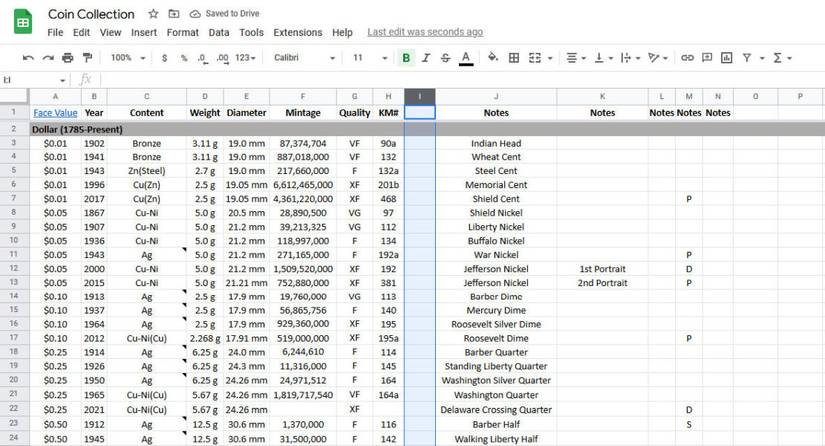The height and width of the screenshot is (446, 825).
Task: Open the Format menu
Action: [x=182, y=32]
